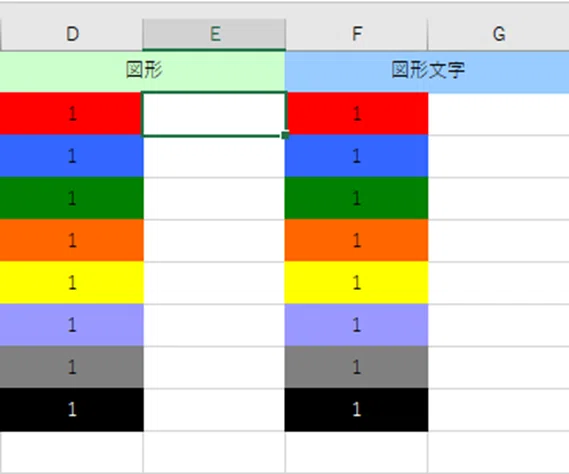Select empty column G cell beside red cell
The image size is (569, 474).
tap(499, 114)
